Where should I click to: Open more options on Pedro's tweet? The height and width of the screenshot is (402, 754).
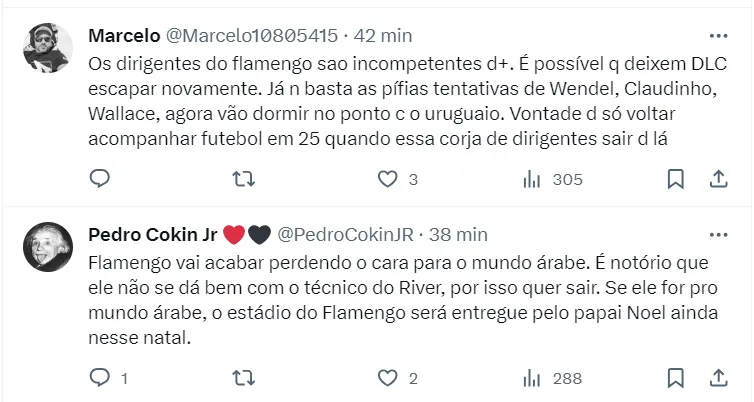tap(717, 234)
